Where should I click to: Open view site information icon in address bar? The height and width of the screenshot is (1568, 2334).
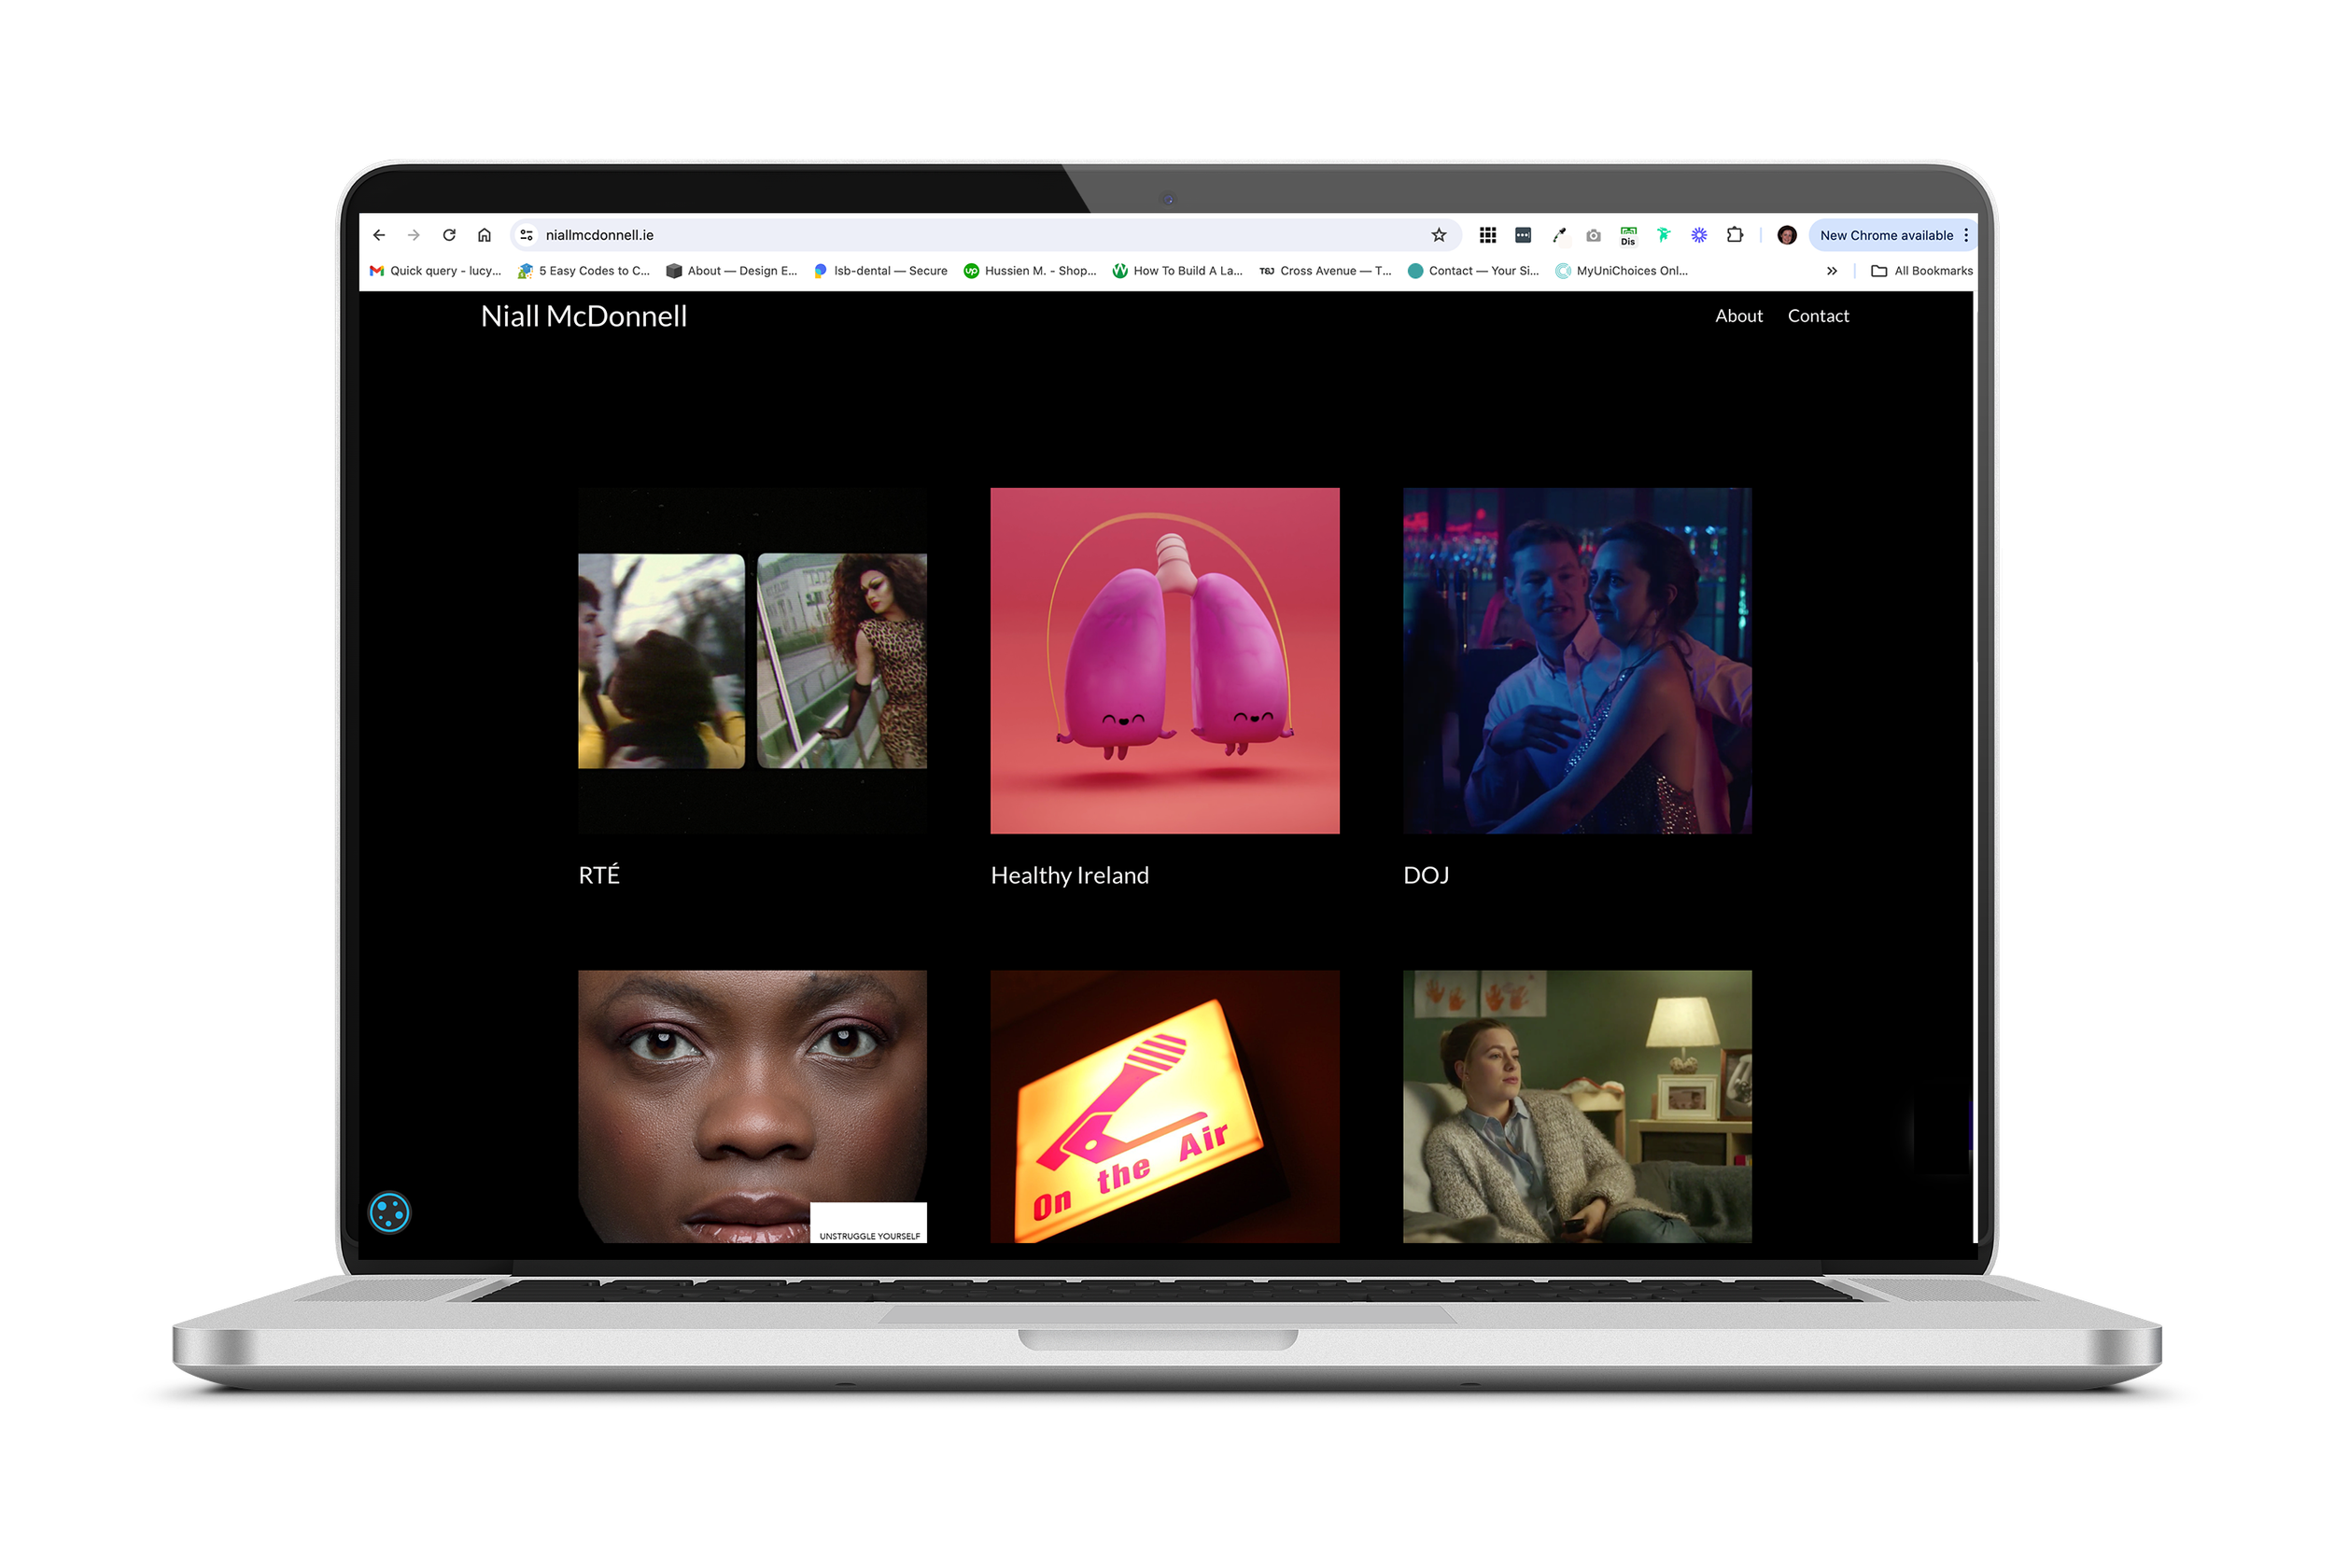(x=526, y=235)
